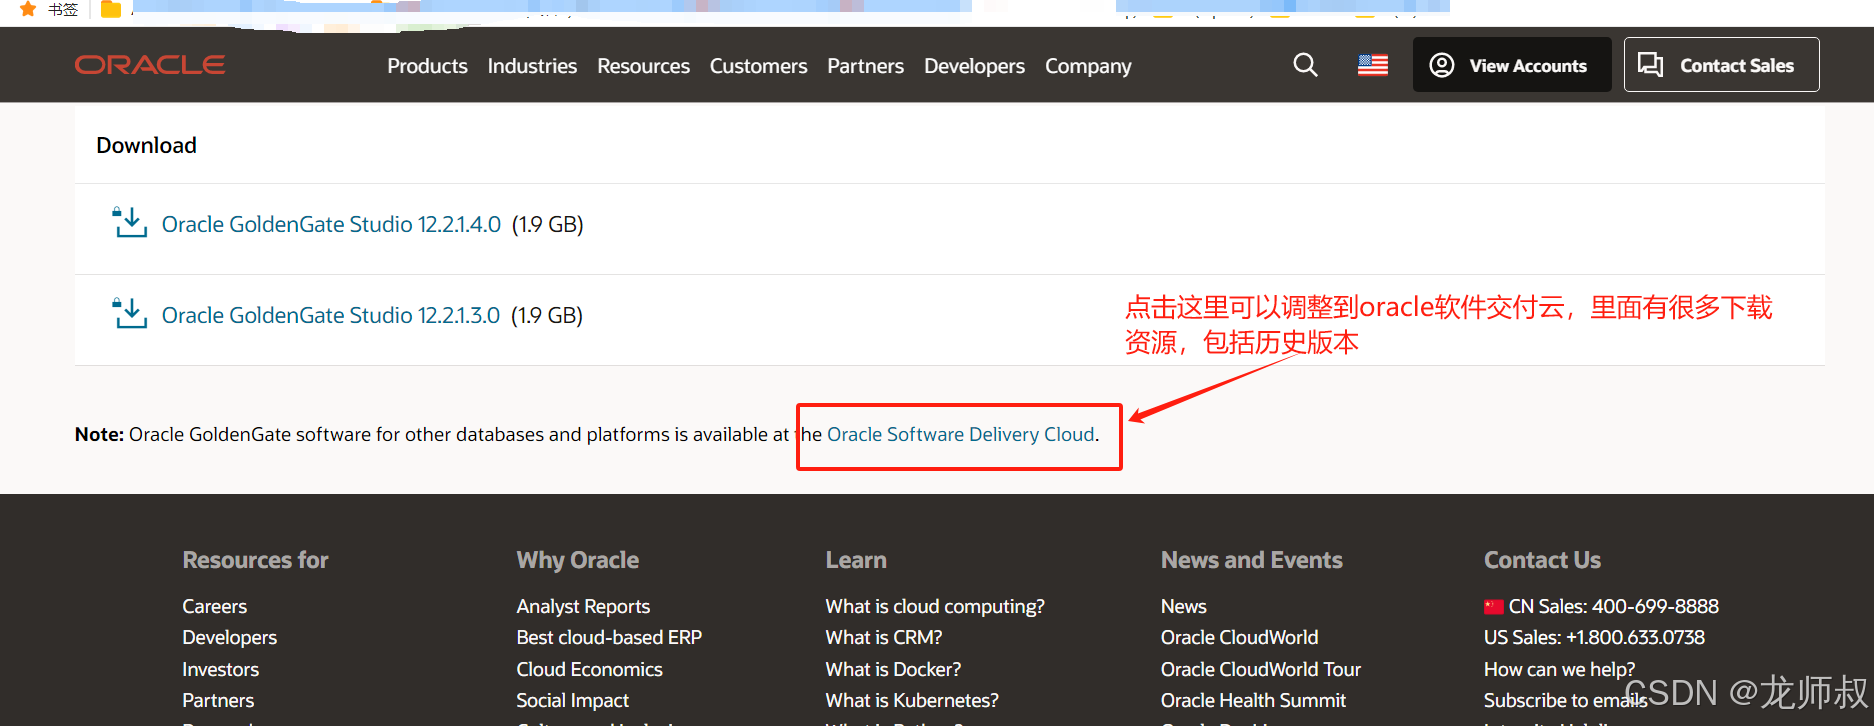Open Analyst Reports link
This screenshot has height=726, width=1874.
pyautogui.click(x=583, y=606)
